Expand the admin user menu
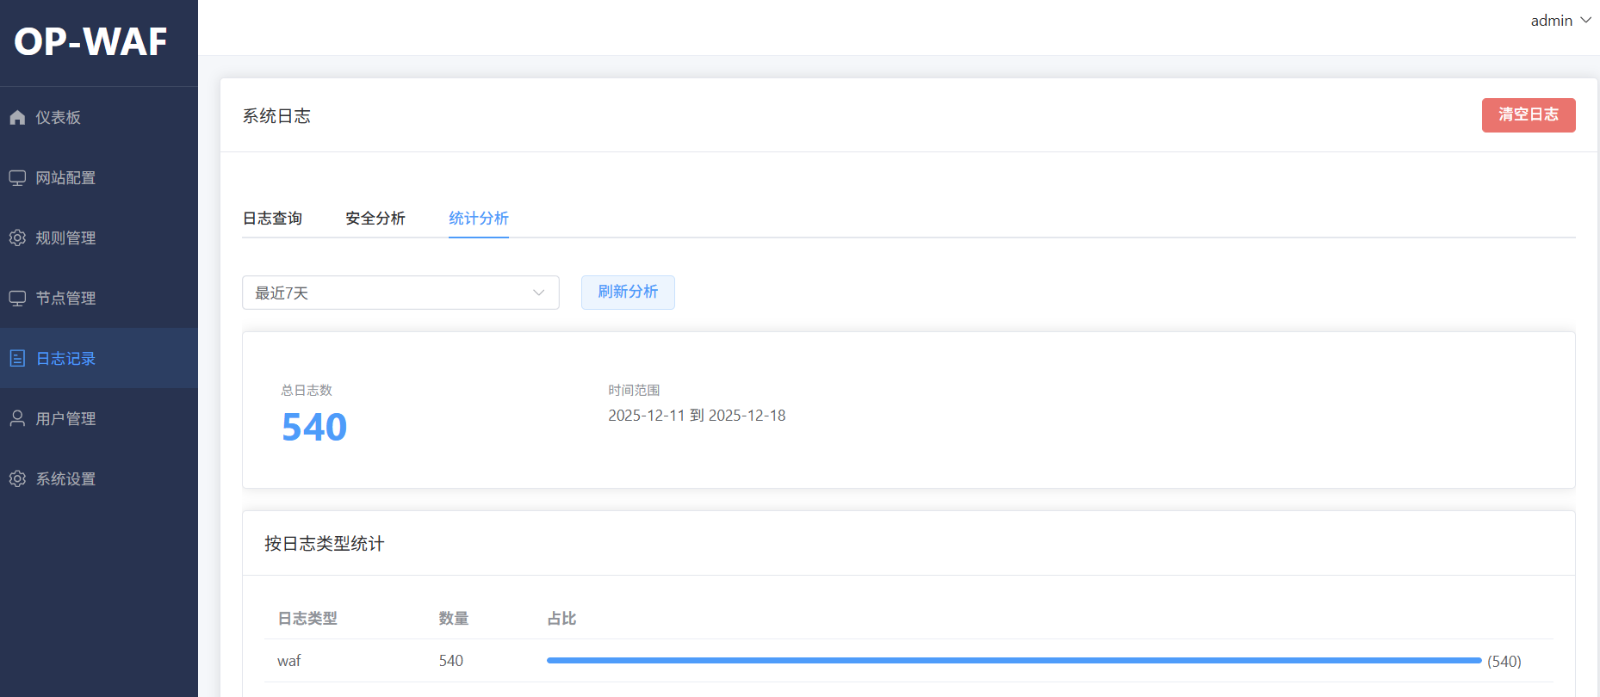Image resolution: width=1600 pixels, height=697 pixels. (x=1559, y=21)
